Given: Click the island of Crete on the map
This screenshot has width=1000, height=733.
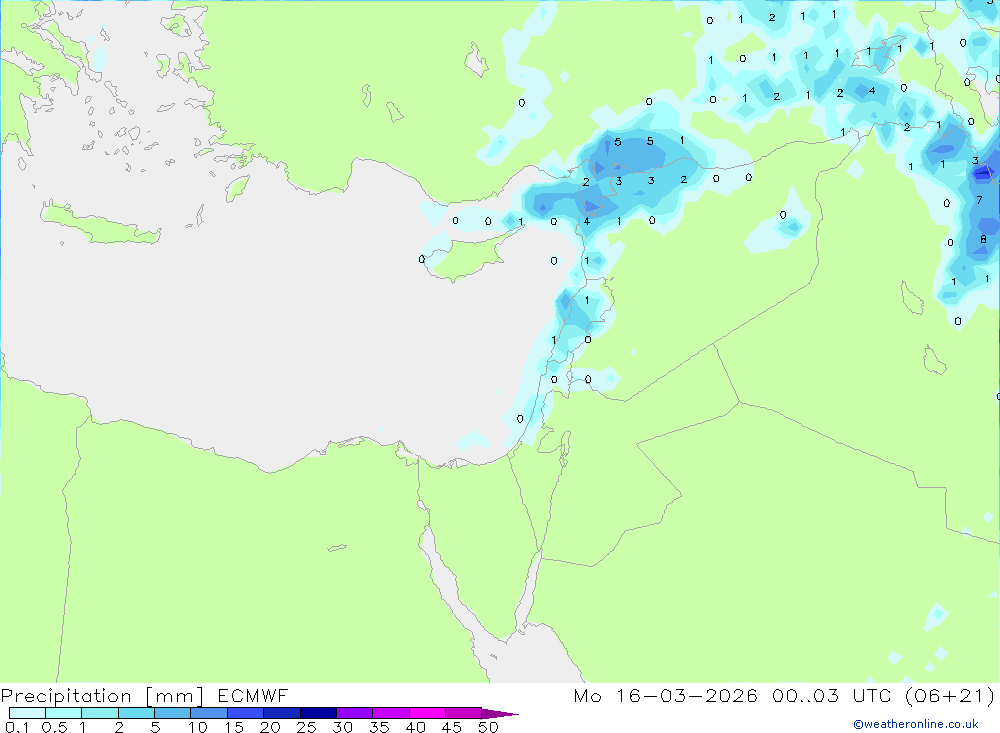Looking at the screenshot, I should [101, 223].
